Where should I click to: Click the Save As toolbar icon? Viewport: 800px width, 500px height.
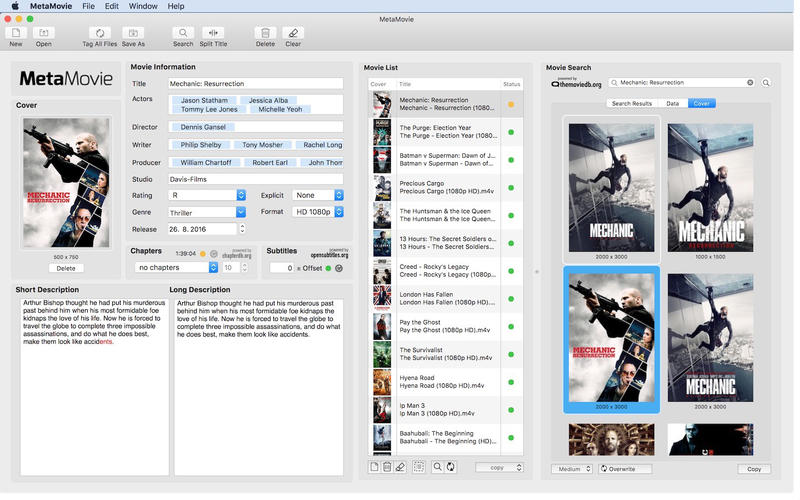tap(133, 33)
